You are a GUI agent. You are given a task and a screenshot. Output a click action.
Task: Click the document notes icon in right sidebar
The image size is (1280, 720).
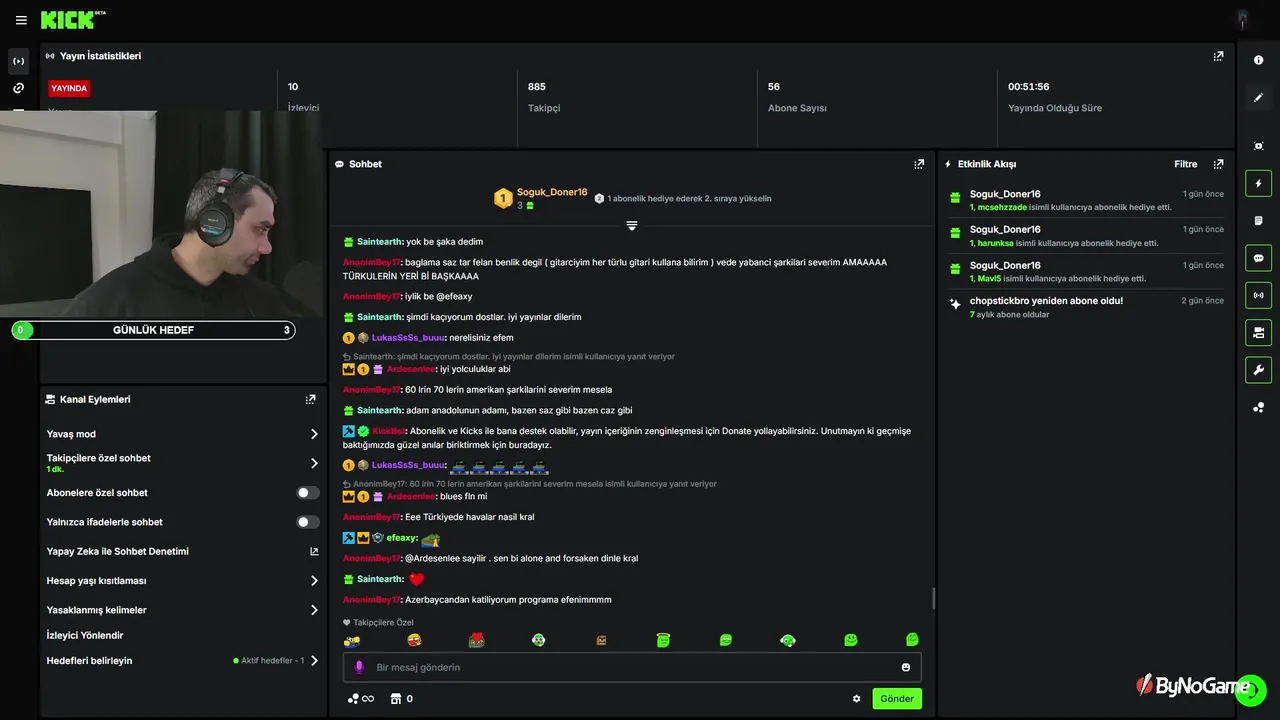pos(1258,220)
